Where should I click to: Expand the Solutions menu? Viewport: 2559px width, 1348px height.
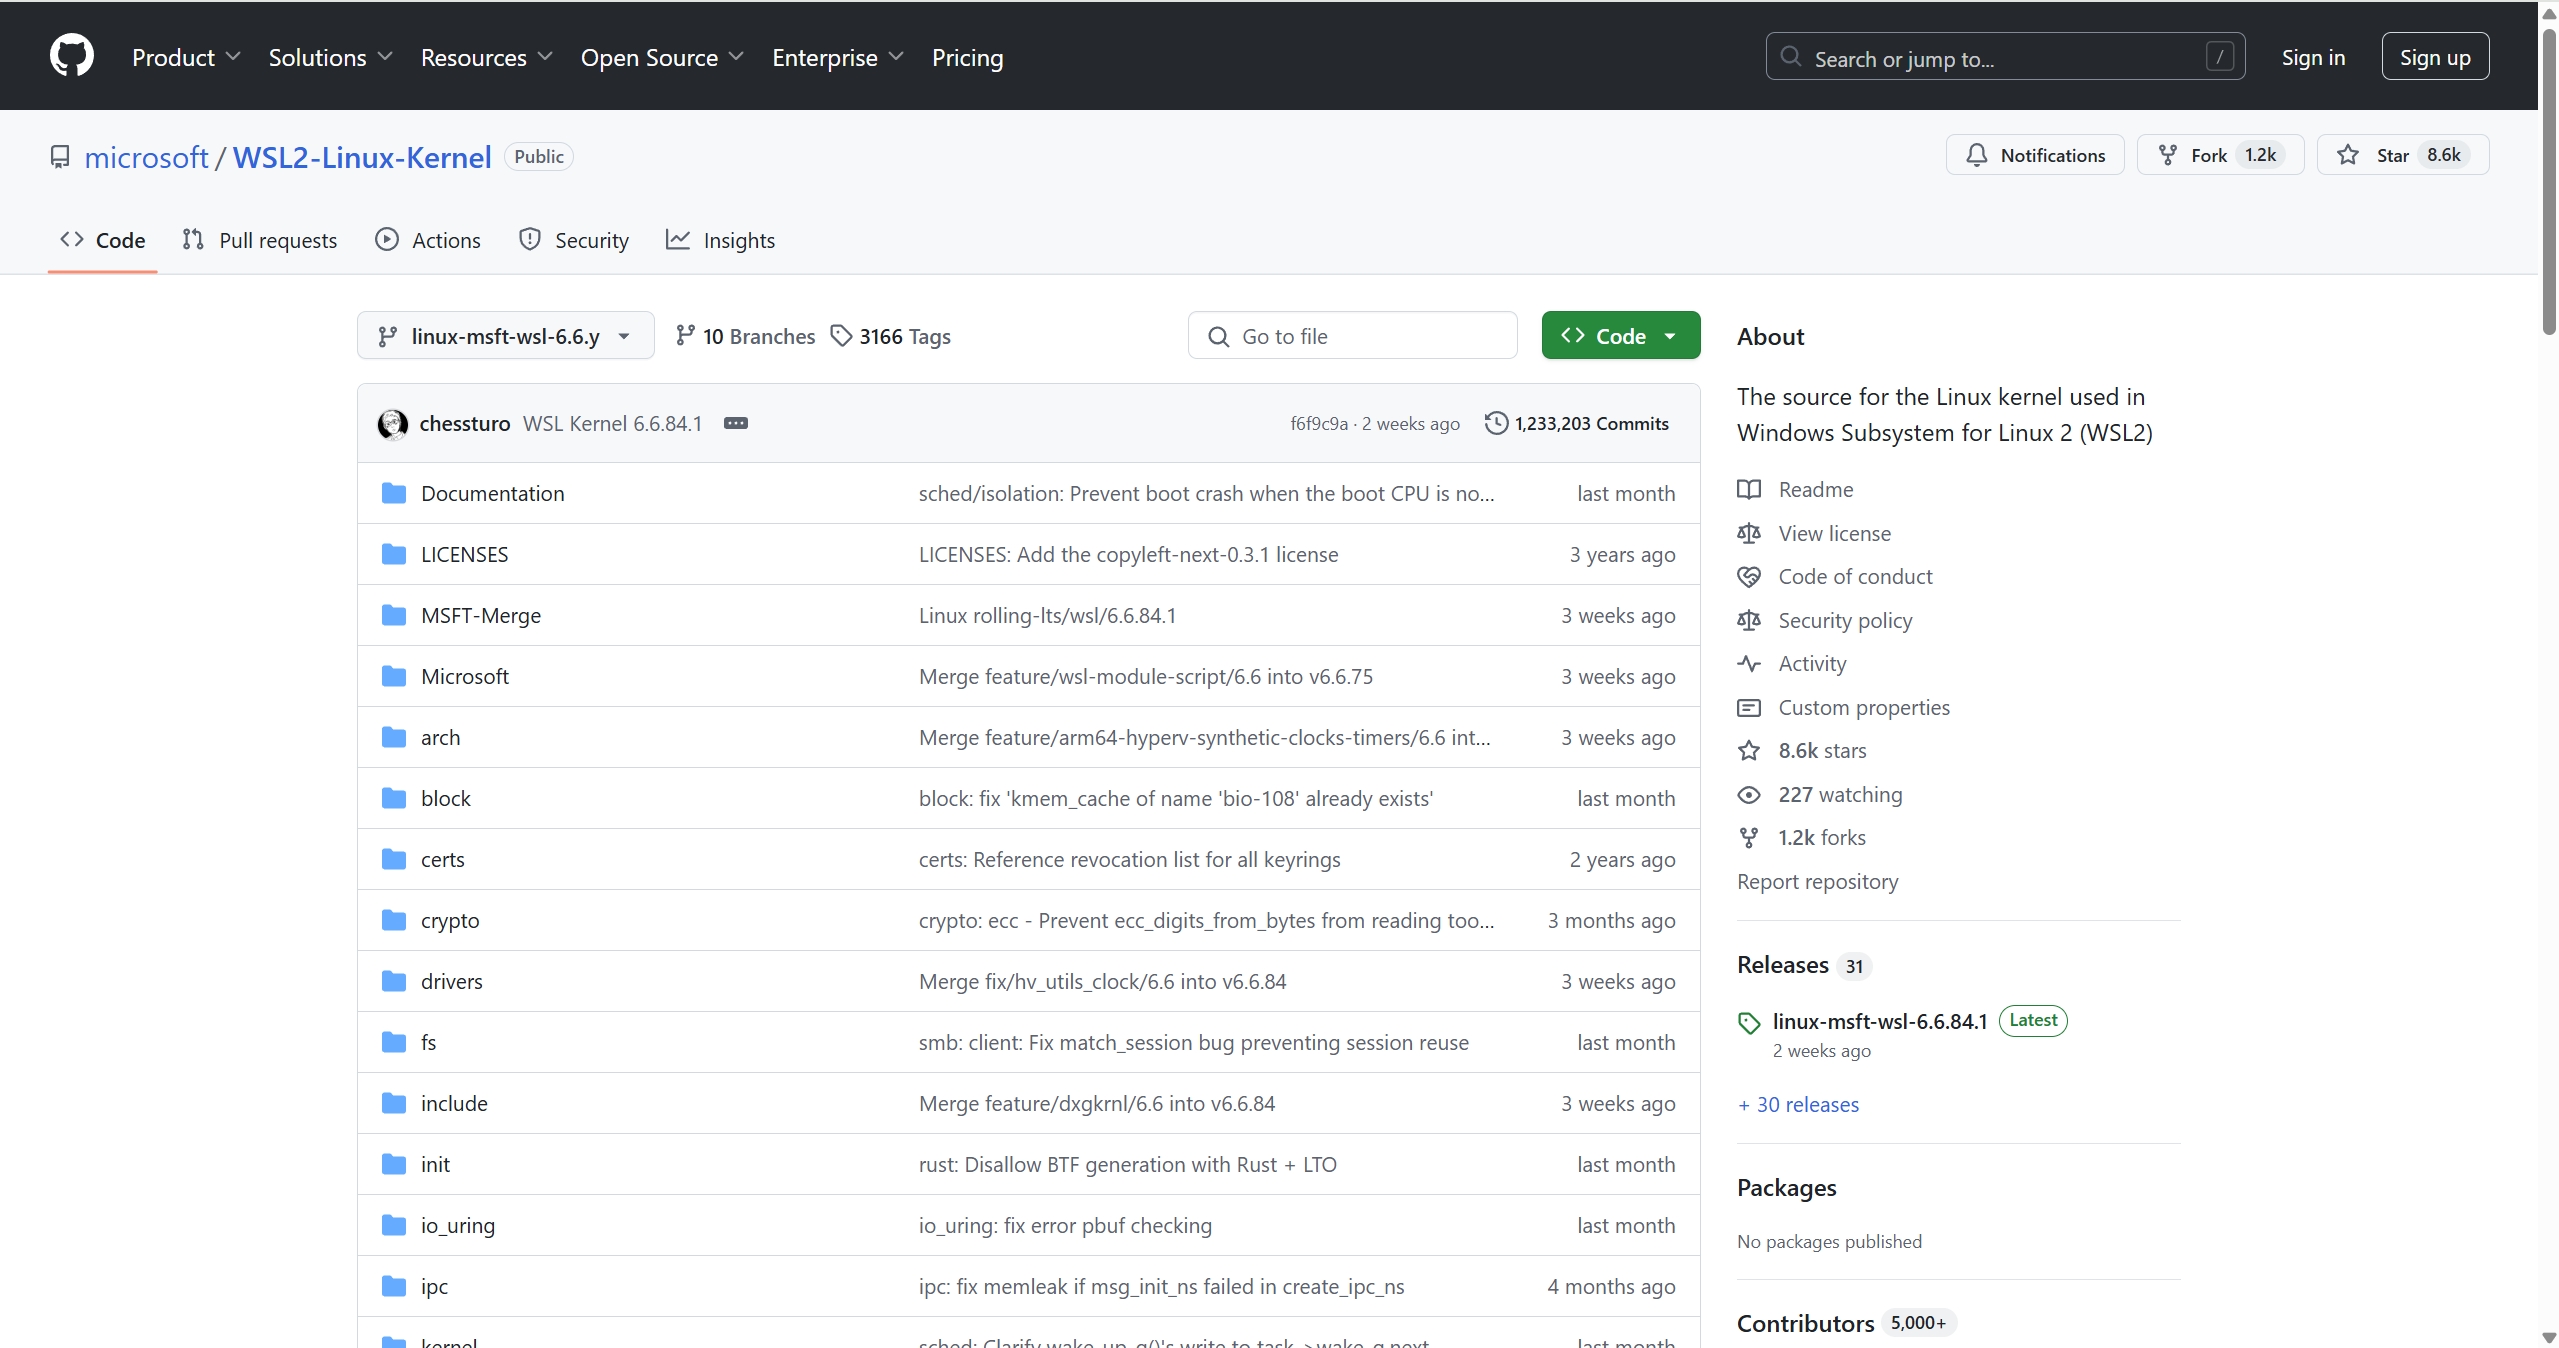(330, 57)
